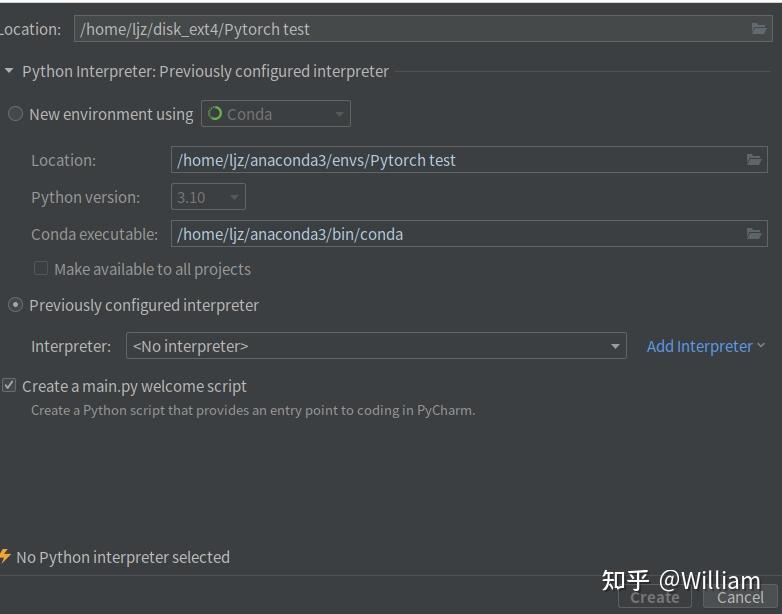Open the <No interpreter> dropdown

[x=376, y=346]
